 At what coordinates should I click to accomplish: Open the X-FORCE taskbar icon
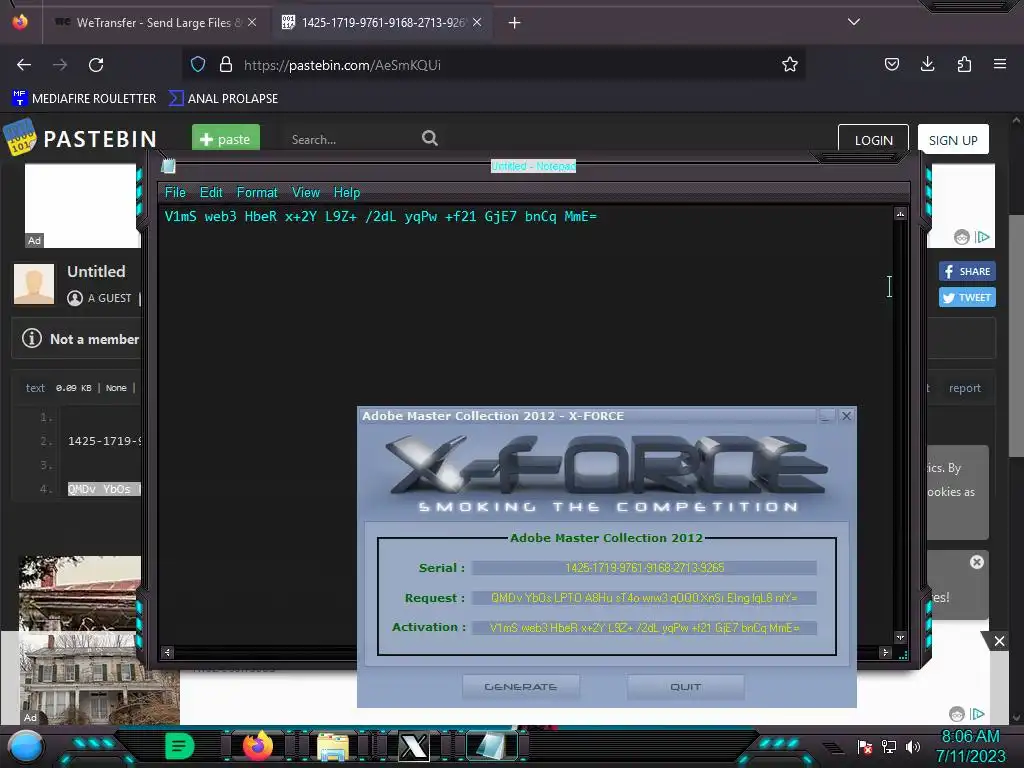click(x=413, y=746)
